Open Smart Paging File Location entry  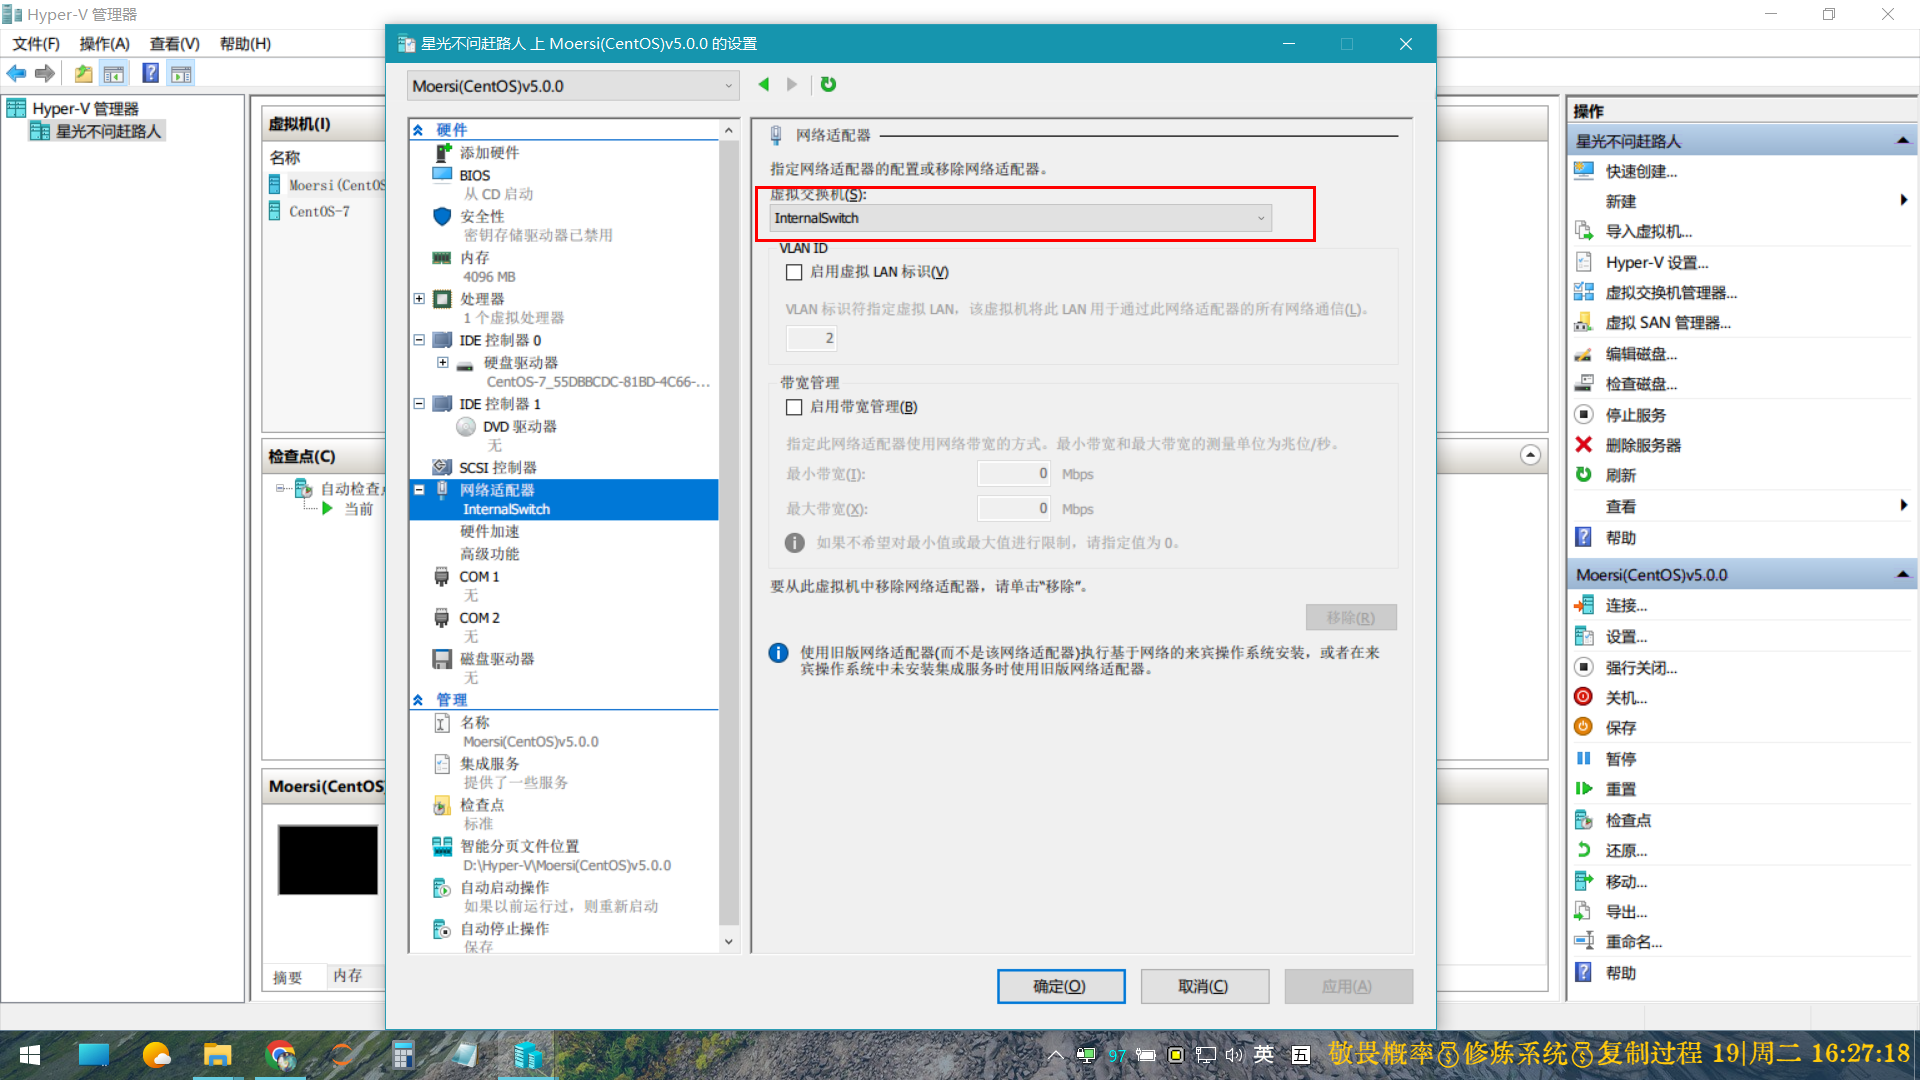coord(519,845)
